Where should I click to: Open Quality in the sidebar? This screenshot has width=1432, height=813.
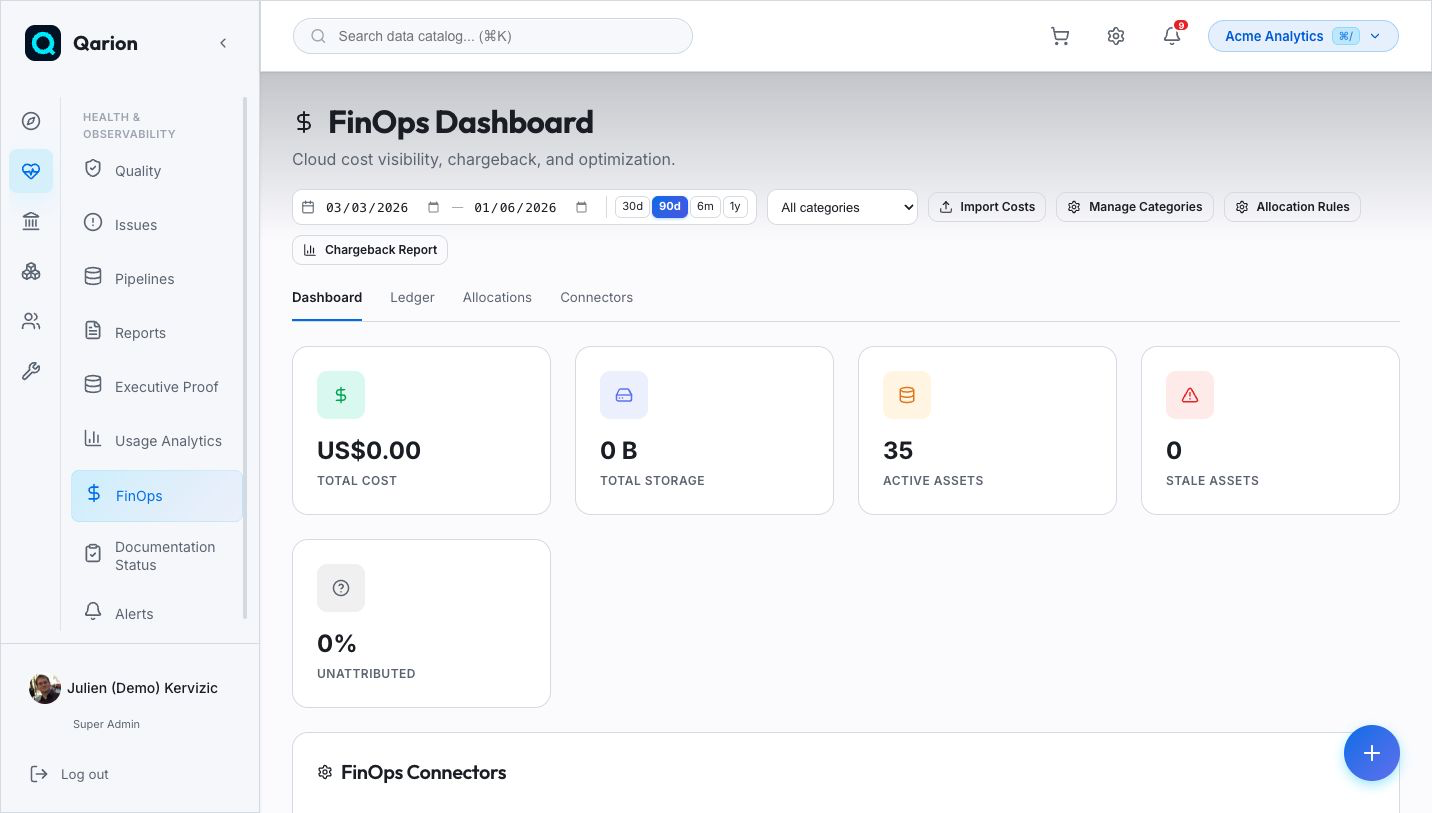point(157,171)
